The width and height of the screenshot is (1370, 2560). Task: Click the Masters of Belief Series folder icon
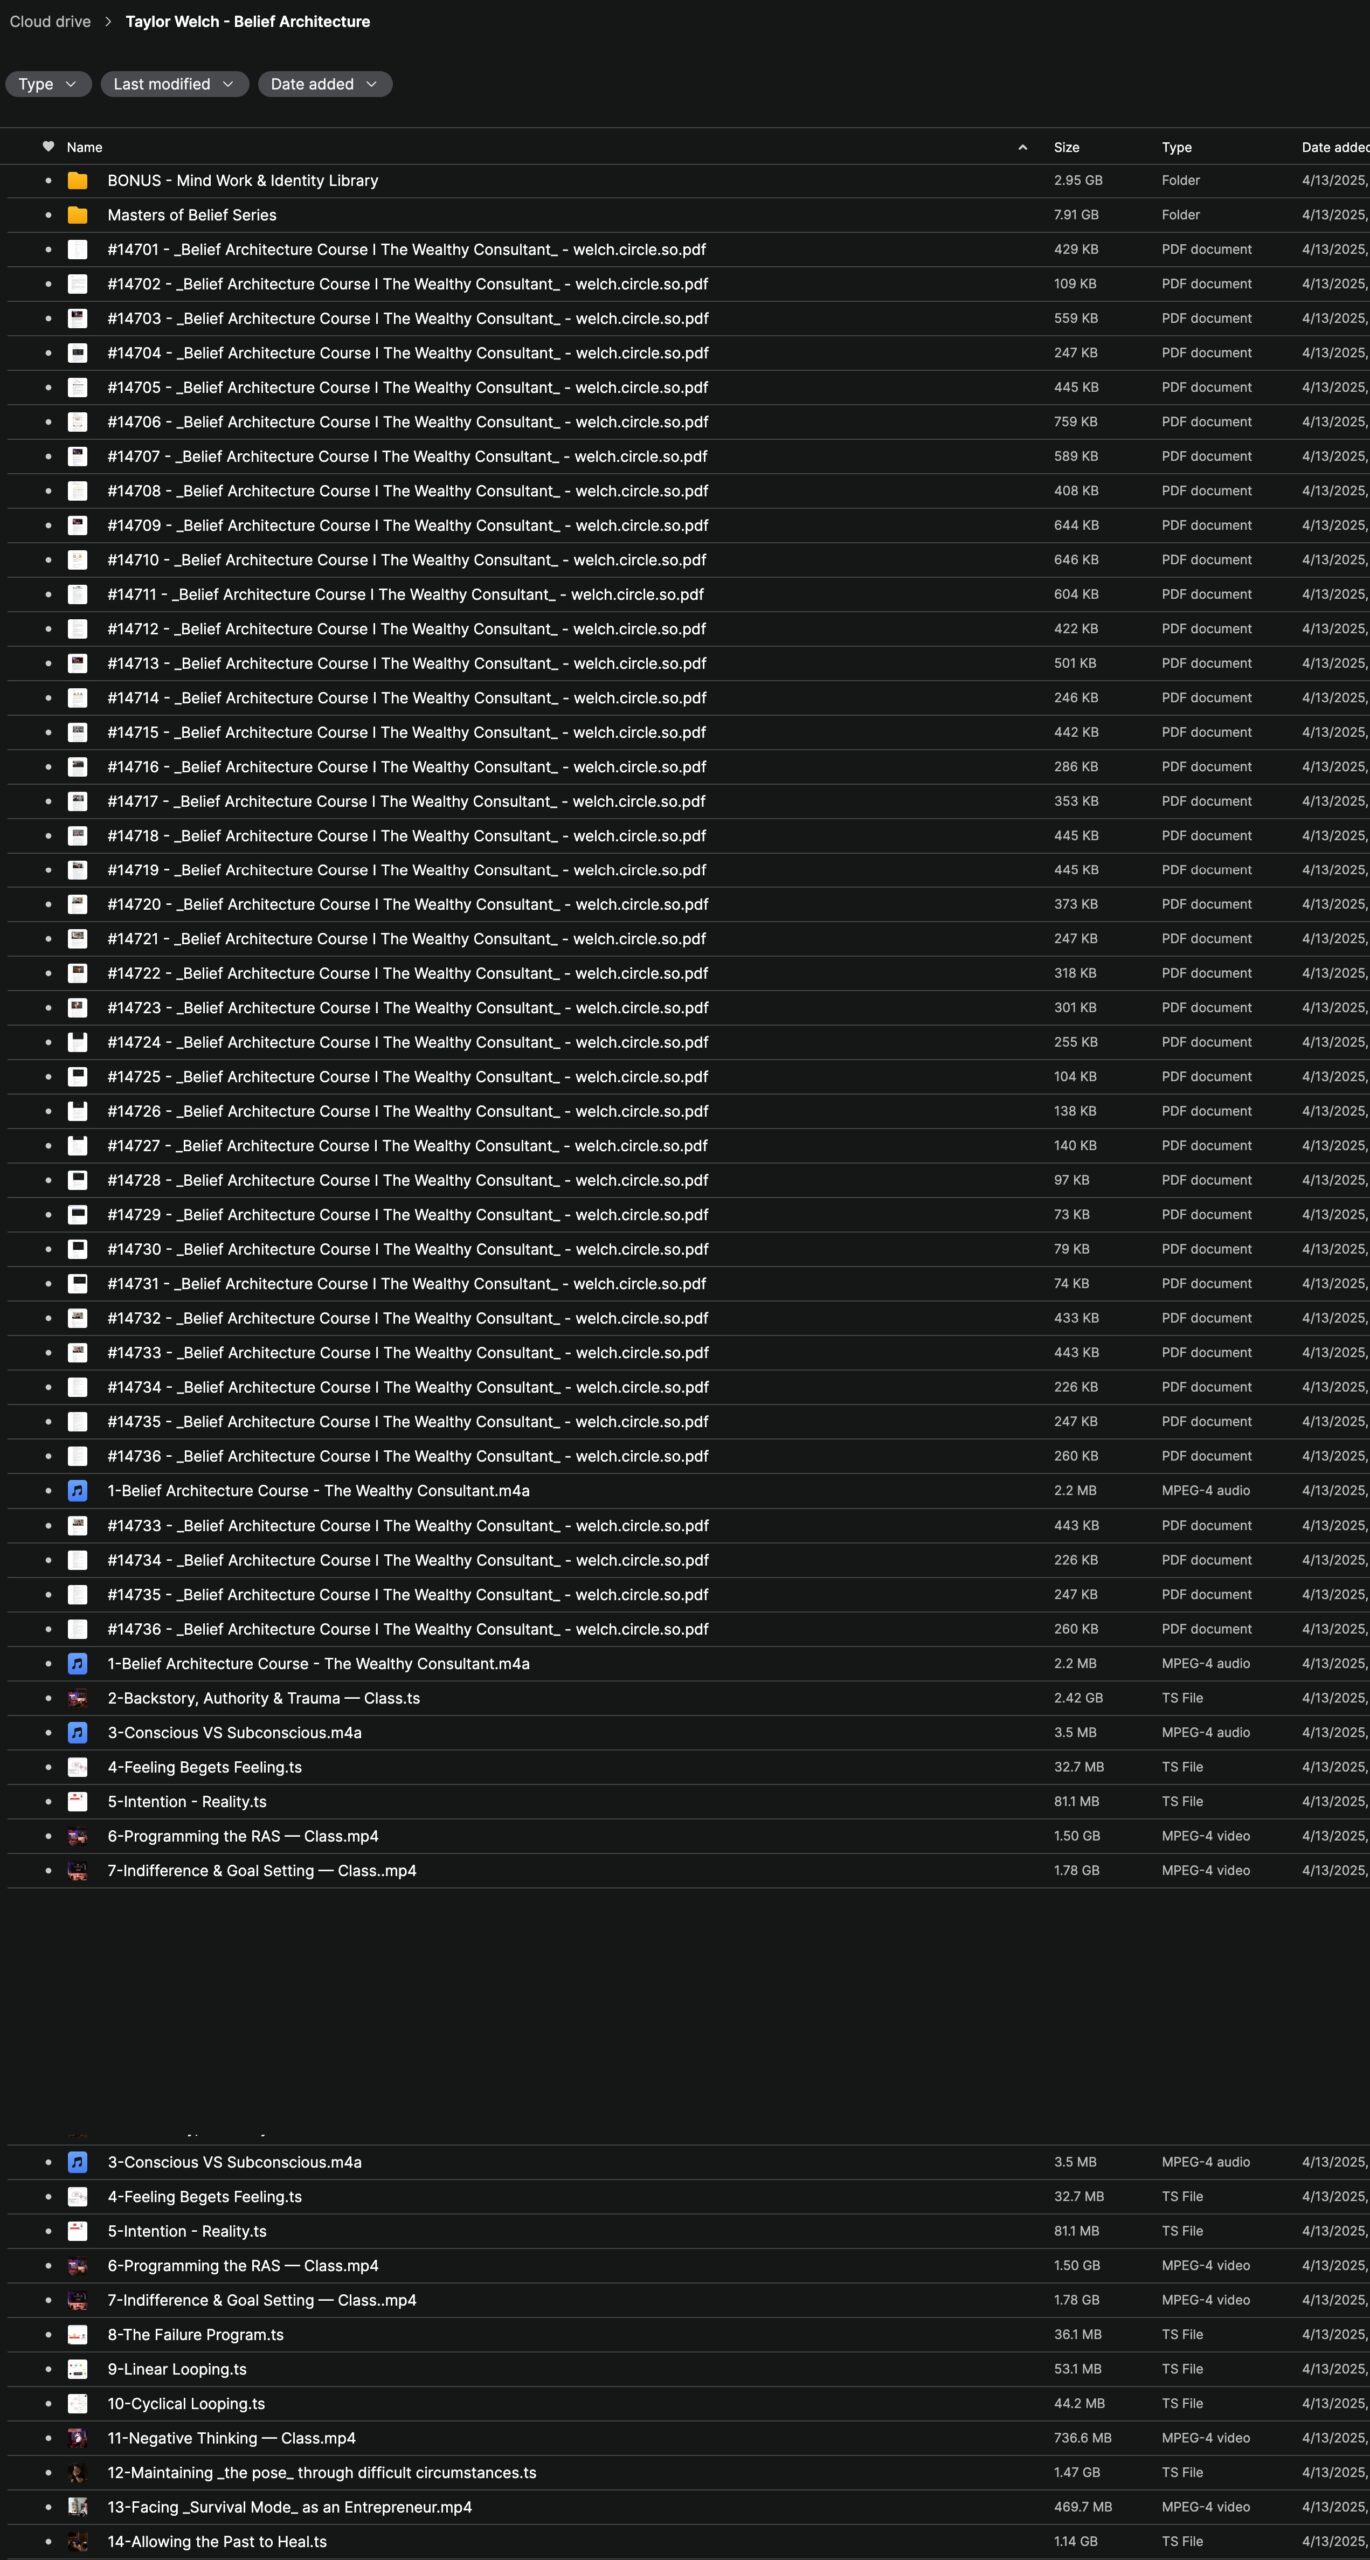(x=77, y=215)
